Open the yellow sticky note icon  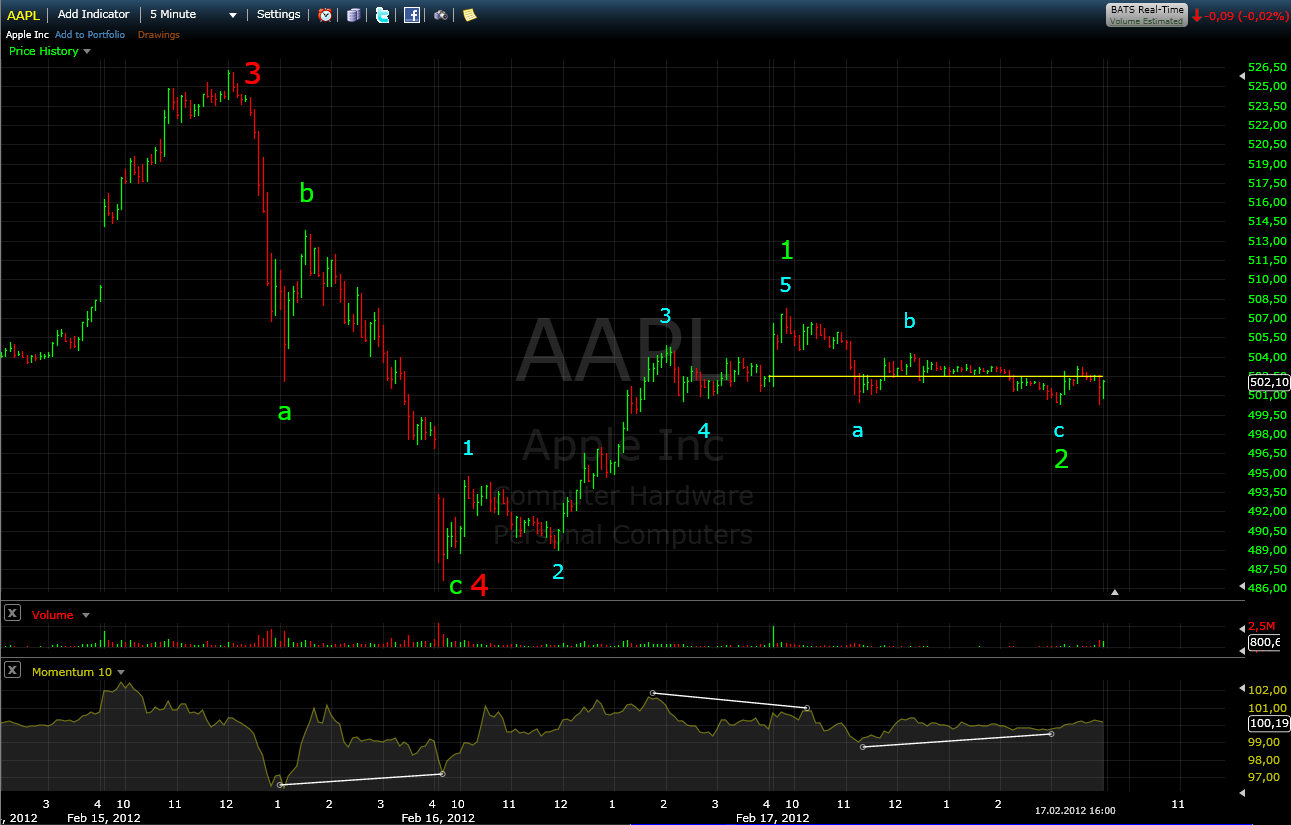click(469, 15)
